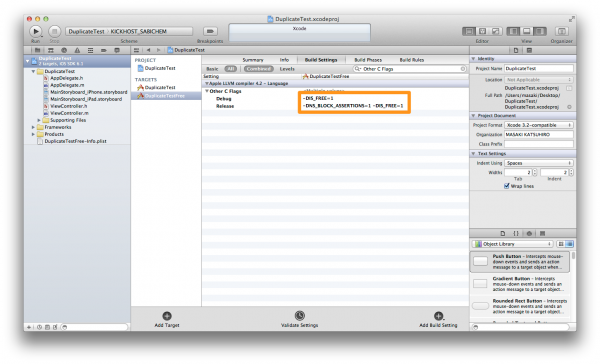Click DuplicateTest in the jump bar
600x364 pixels.
coord(186,50)
